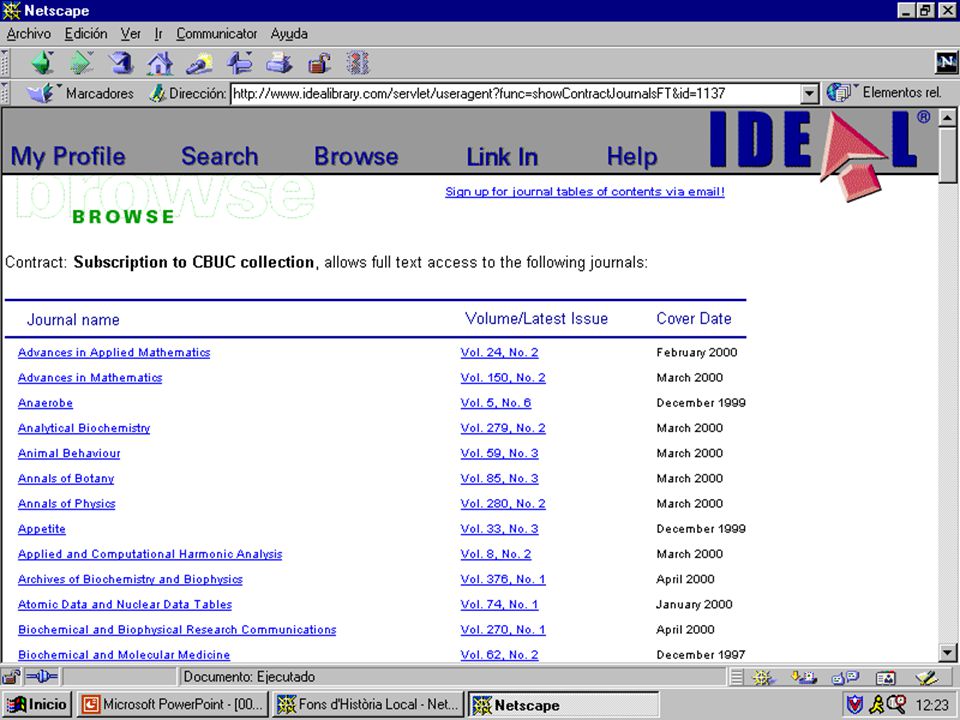The height and width of the screenshot is (720, 960).
Task: Click the page location icon beside Dirección
Action: 157,93
